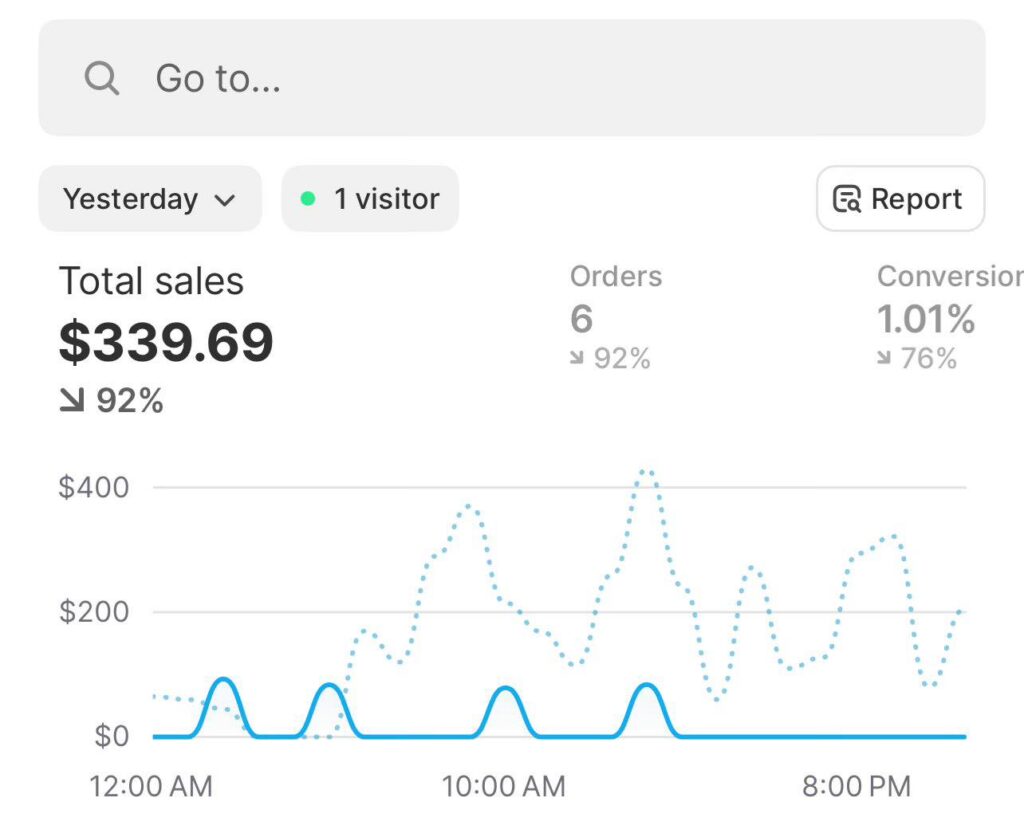Click the first solid blue sales peak
The width and height of the screenshot is (1024, 833).
(224, 681)
